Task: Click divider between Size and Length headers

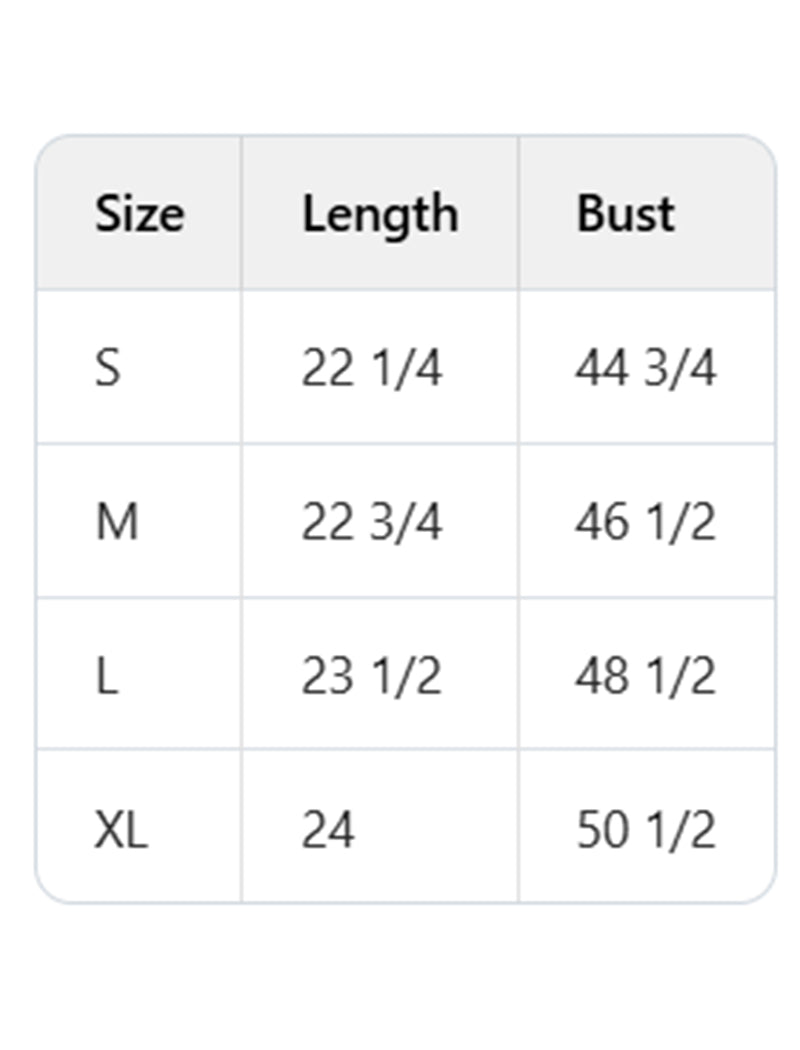Action: point(241,214)
